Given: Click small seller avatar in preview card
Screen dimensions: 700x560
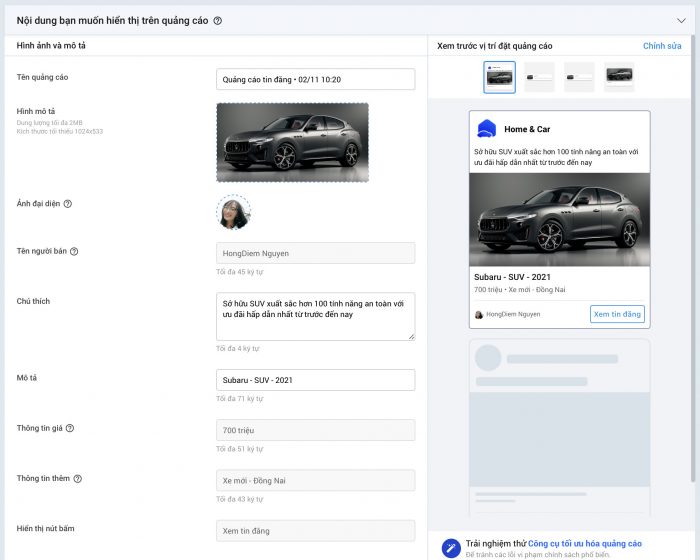Looking at the screenshot, I should tap(479, 315).
